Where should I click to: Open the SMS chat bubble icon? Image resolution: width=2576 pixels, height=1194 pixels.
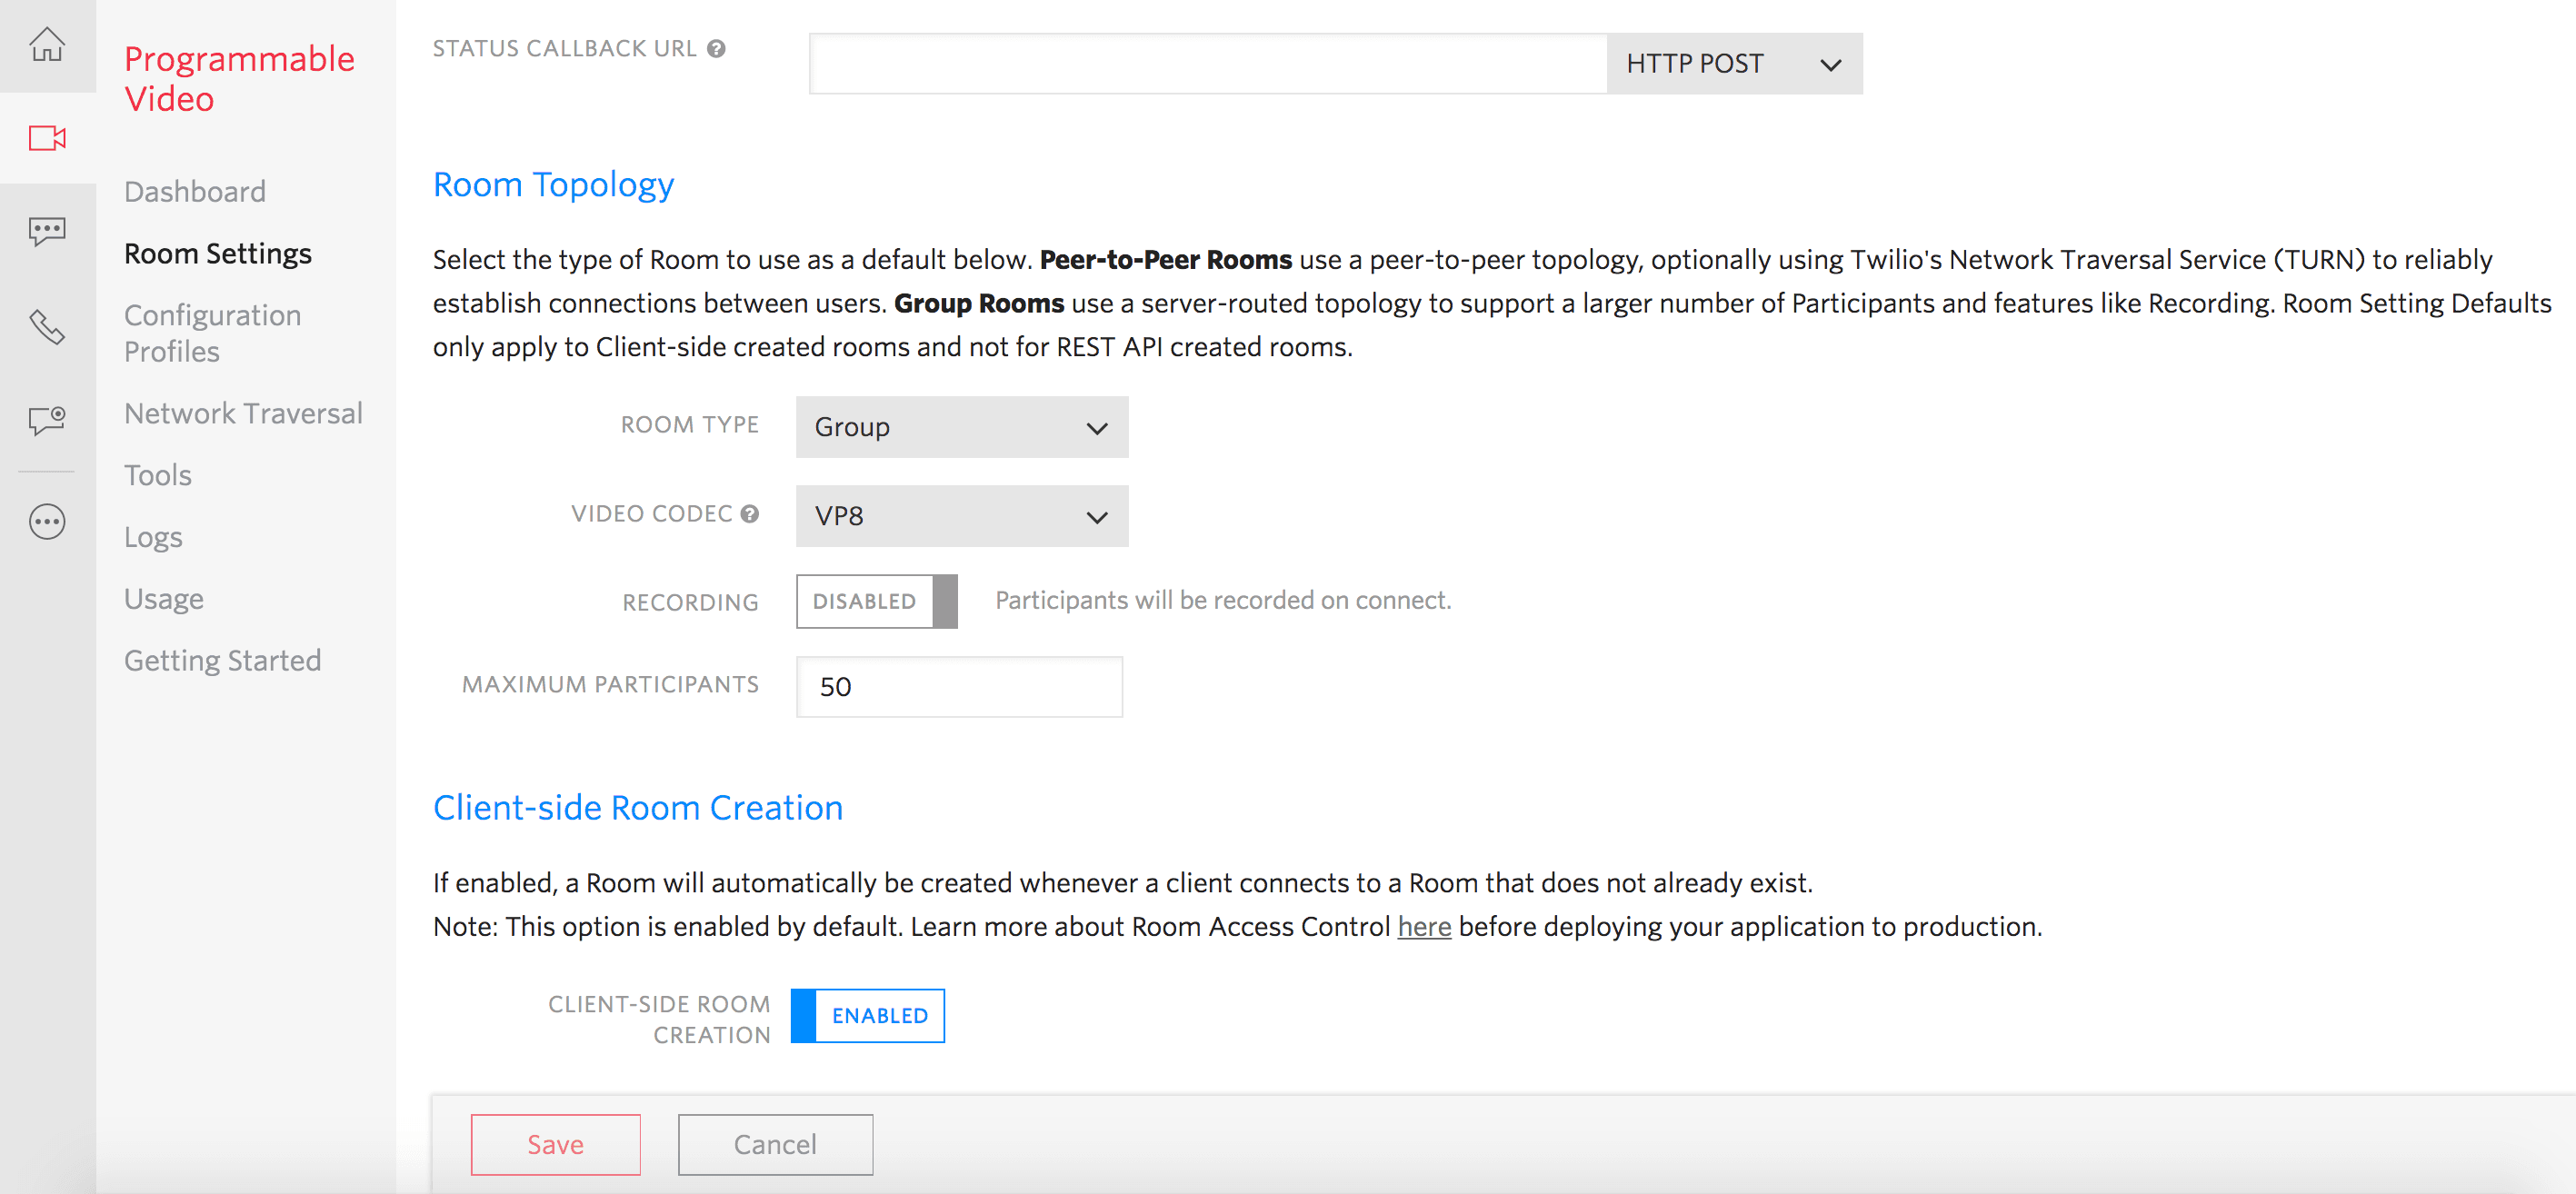pyautogui.click(x=47, y=231)
